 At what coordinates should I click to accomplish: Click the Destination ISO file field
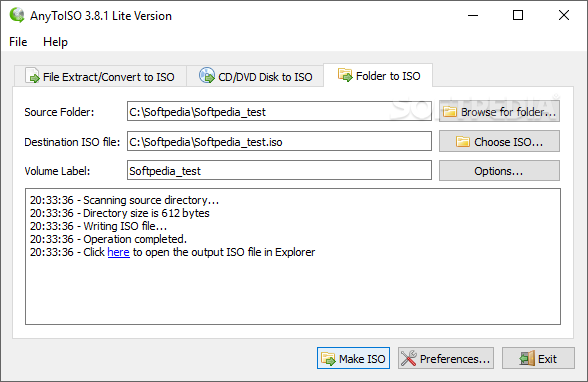(x=279, y=141)
